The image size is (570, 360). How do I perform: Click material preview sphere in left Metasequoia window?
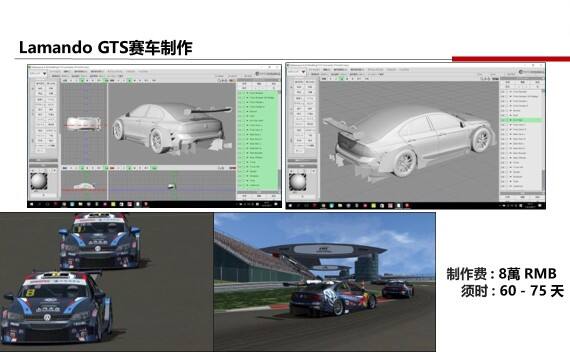point(39,181)
